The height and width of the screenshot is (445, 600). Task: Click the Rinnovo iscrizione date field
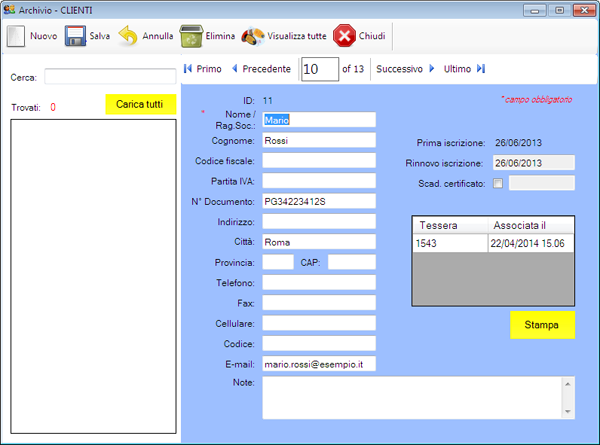point(534,163)
